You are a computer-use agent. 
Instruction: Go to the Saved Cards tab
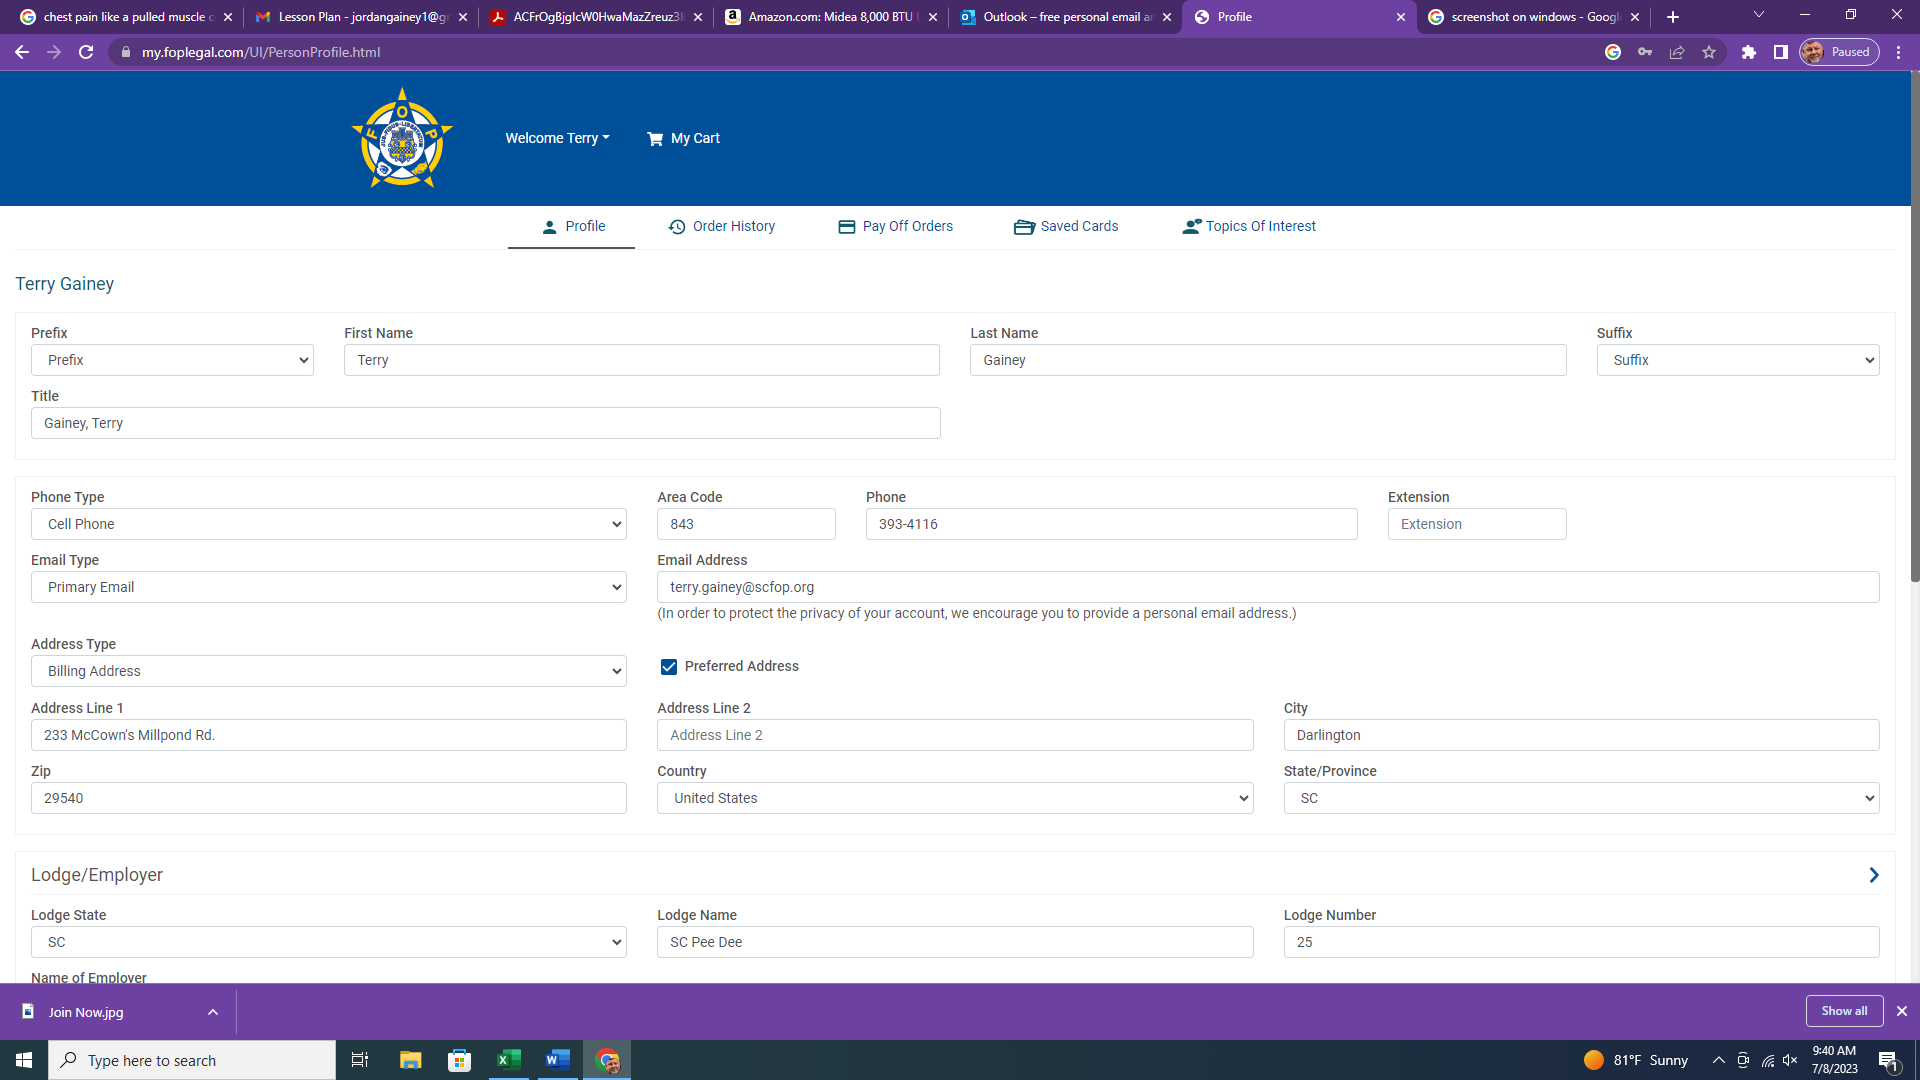coord(1066,226)
